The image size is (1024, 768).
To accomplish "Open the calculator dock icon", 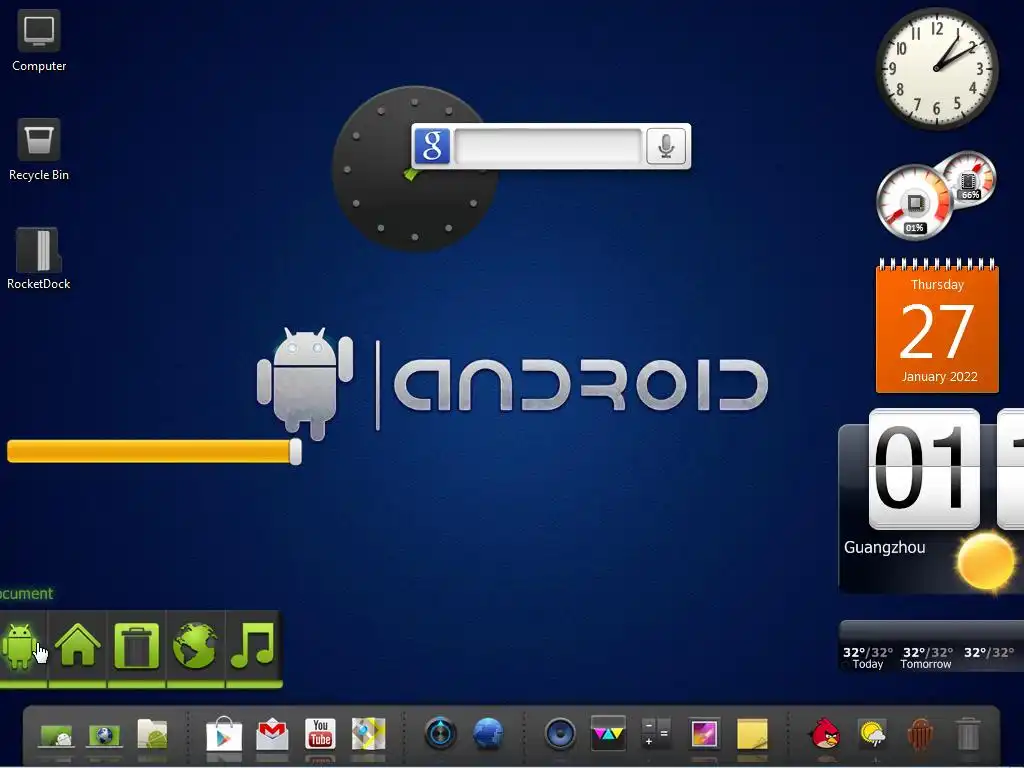I will tap(656, 733).
